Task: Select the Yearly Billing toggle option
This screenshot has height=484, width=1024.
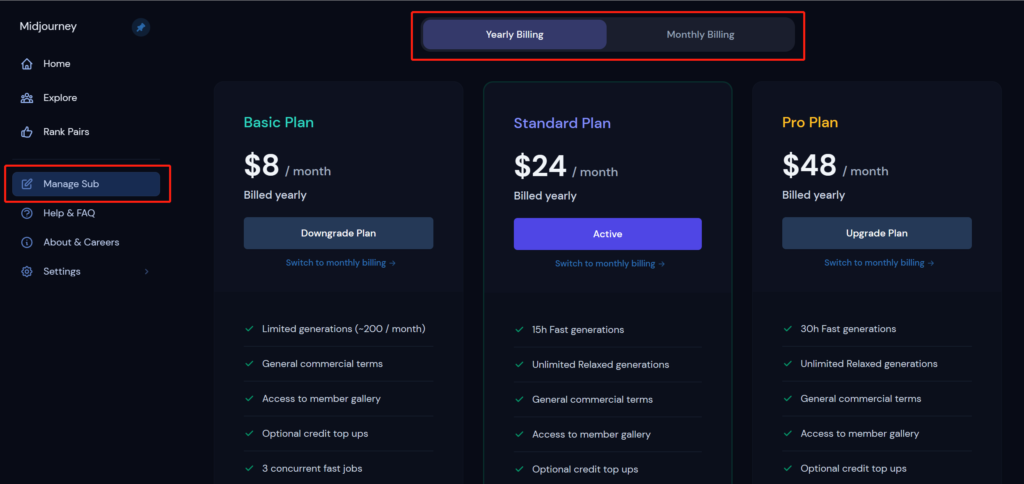Action: (515, 35)
